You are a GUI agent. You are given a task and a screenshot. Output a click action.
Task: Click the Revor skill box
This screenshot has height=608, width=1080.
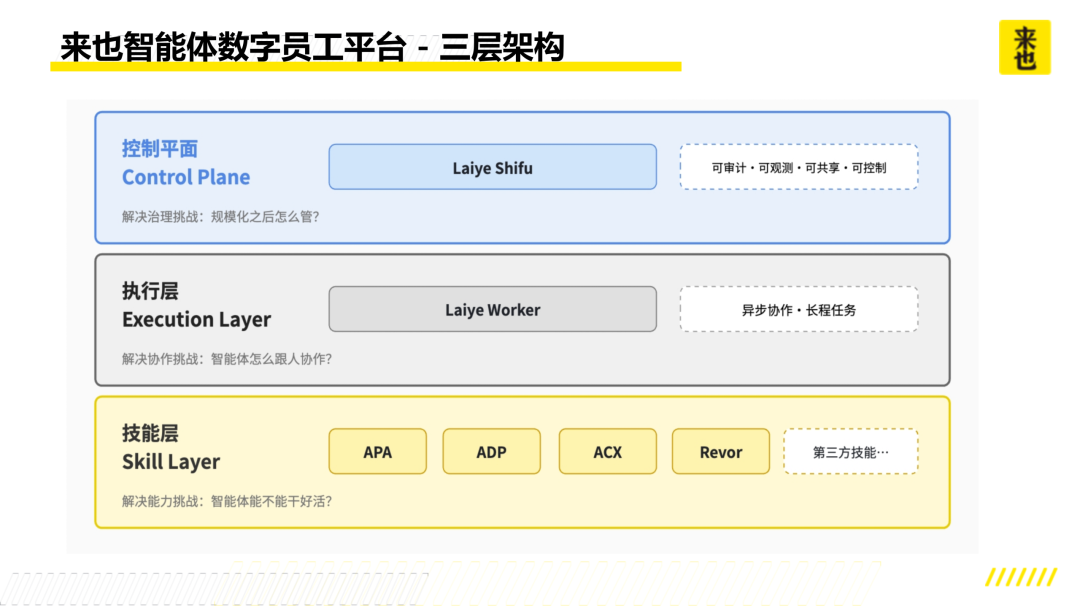(720, 451)
